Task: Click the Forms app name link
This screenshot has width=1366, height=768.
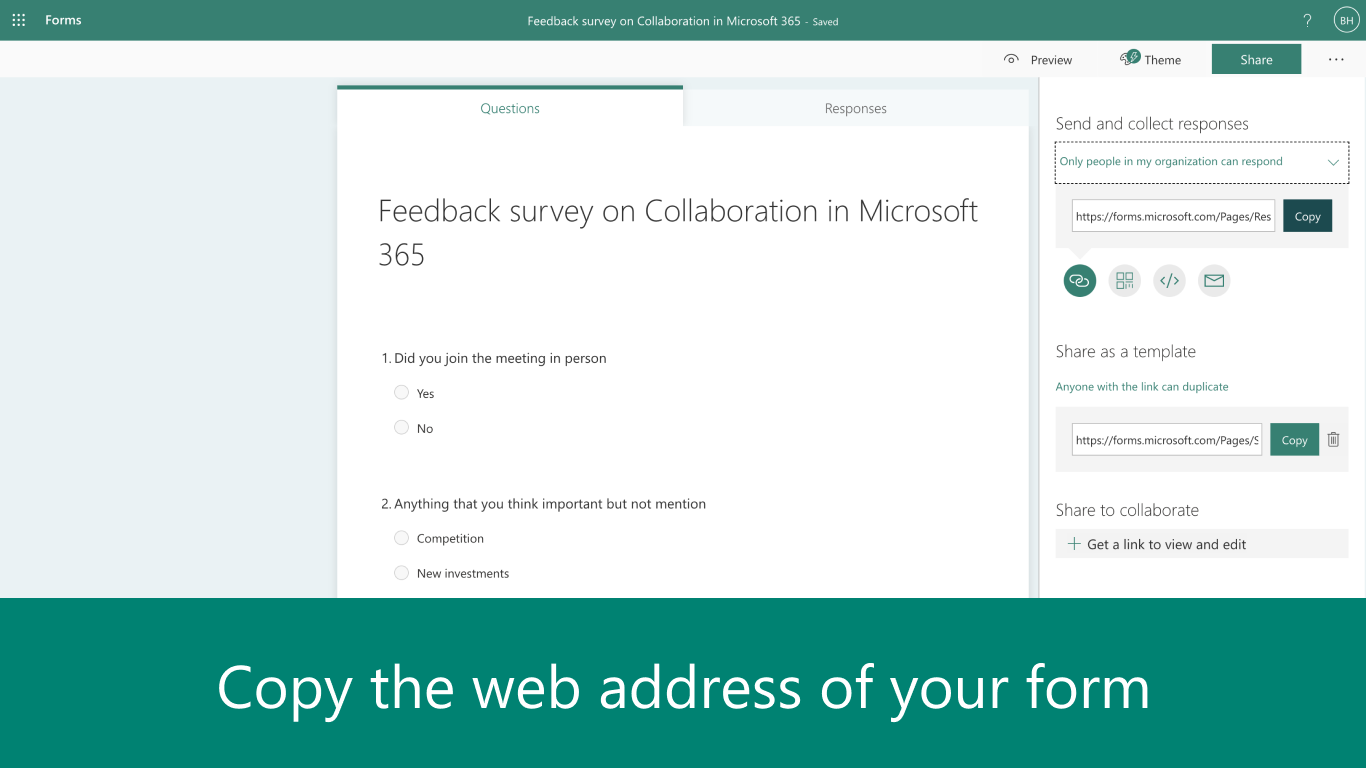Action: (x=63, y=20)
